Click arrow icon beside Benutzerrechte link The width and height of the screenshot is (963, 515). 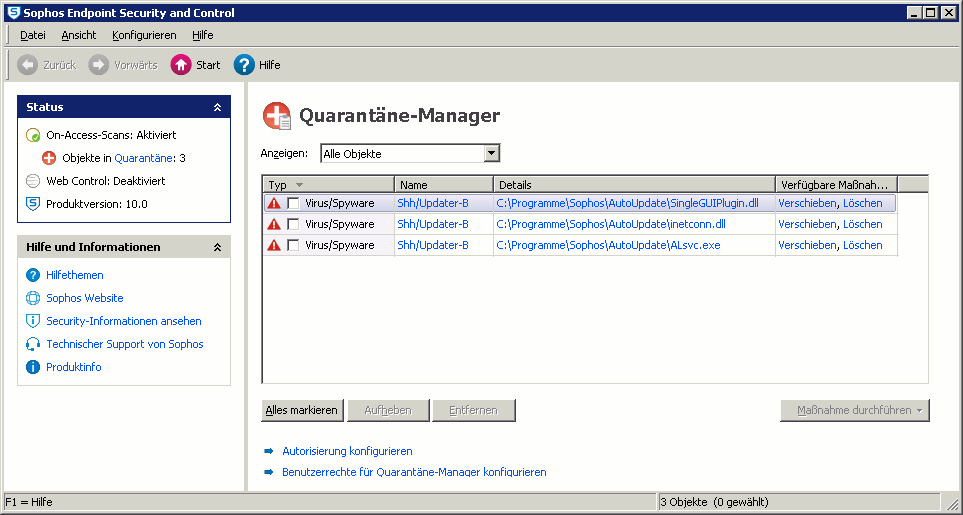tap(268, 472)
